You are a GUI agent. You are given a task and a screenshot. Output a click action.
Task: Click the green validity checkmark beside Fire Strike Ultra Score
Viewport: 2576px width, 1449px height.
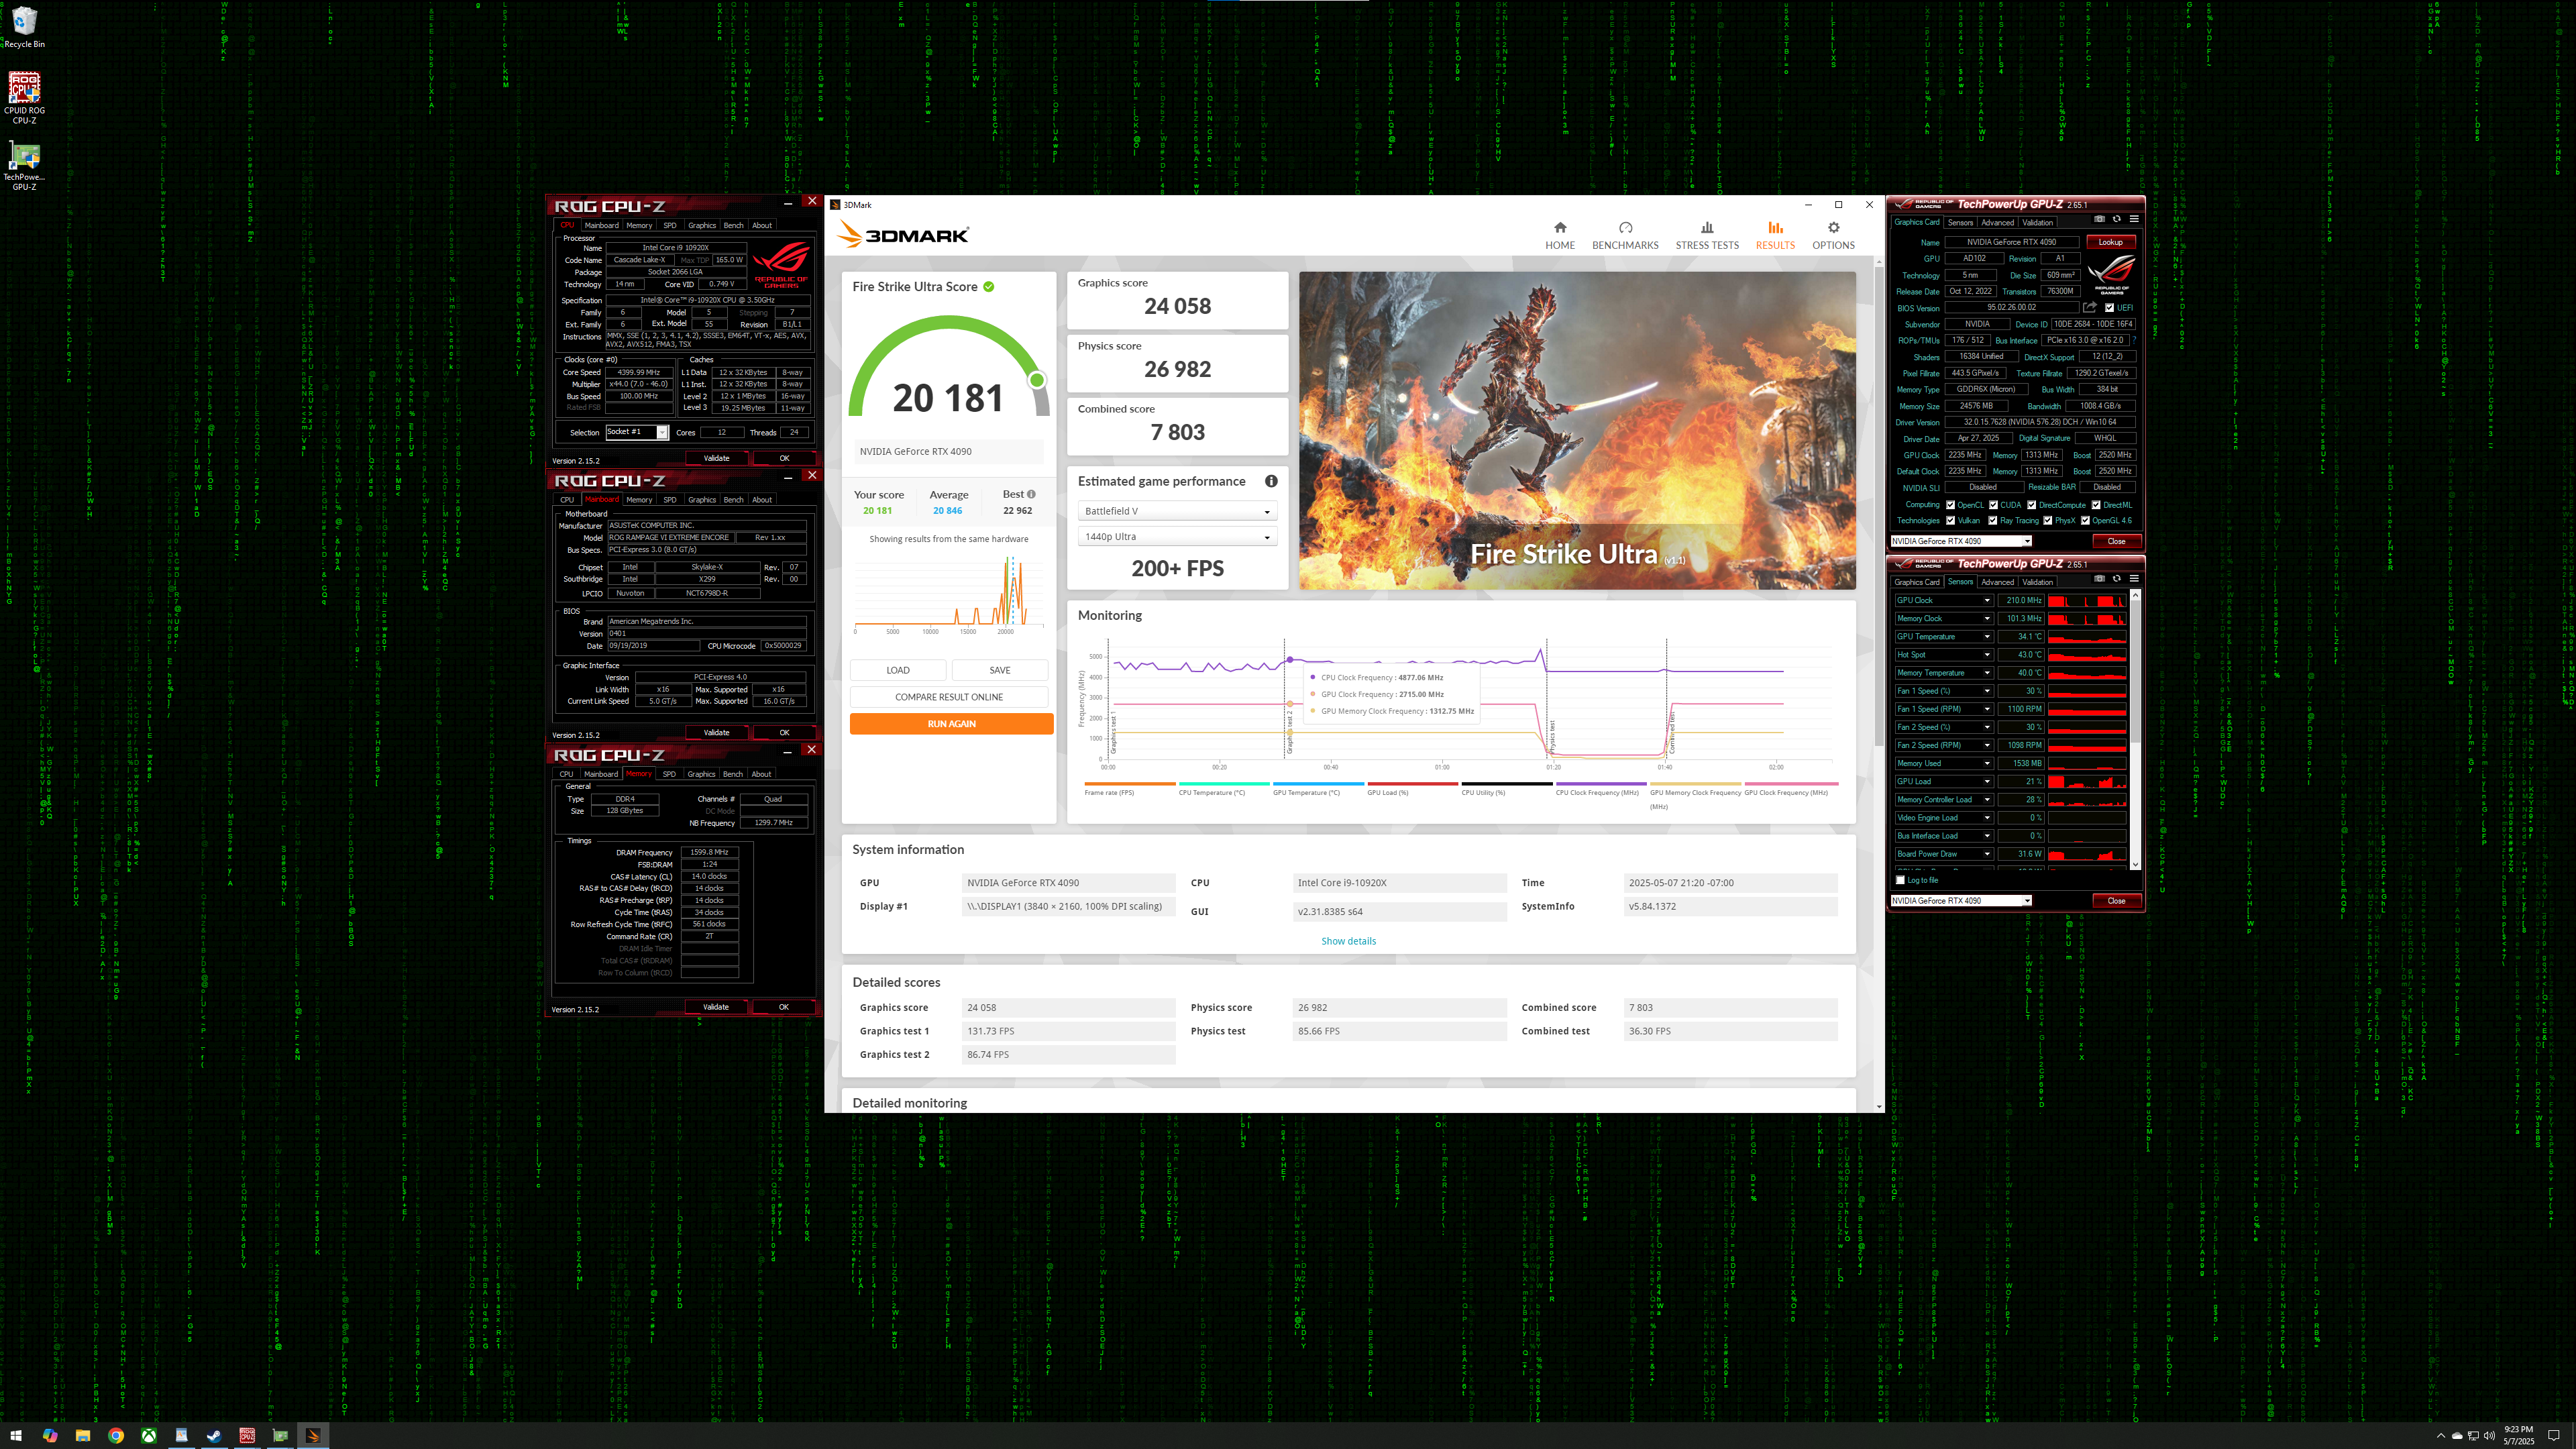click(x=989, y=286)
